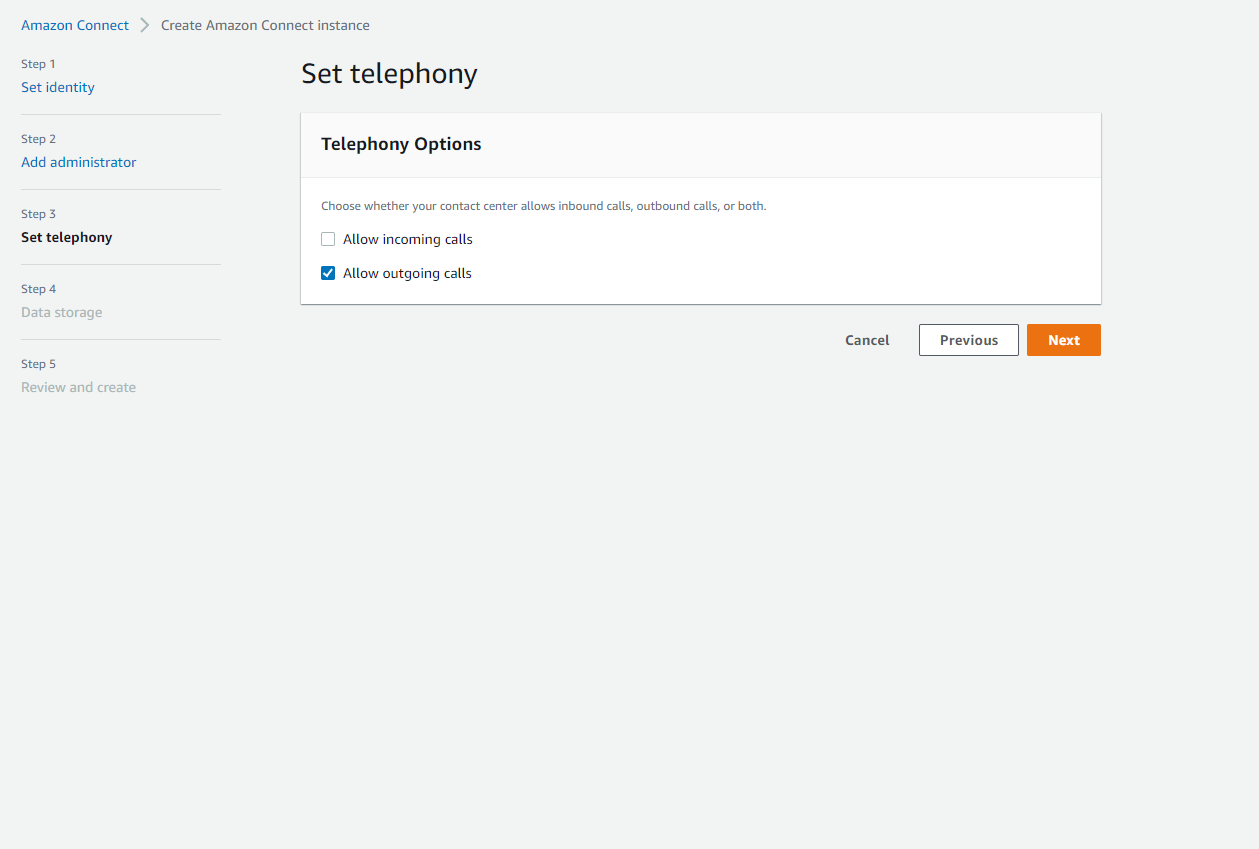Click the Previous button
Screen dimensions: 1259x849
967,340
